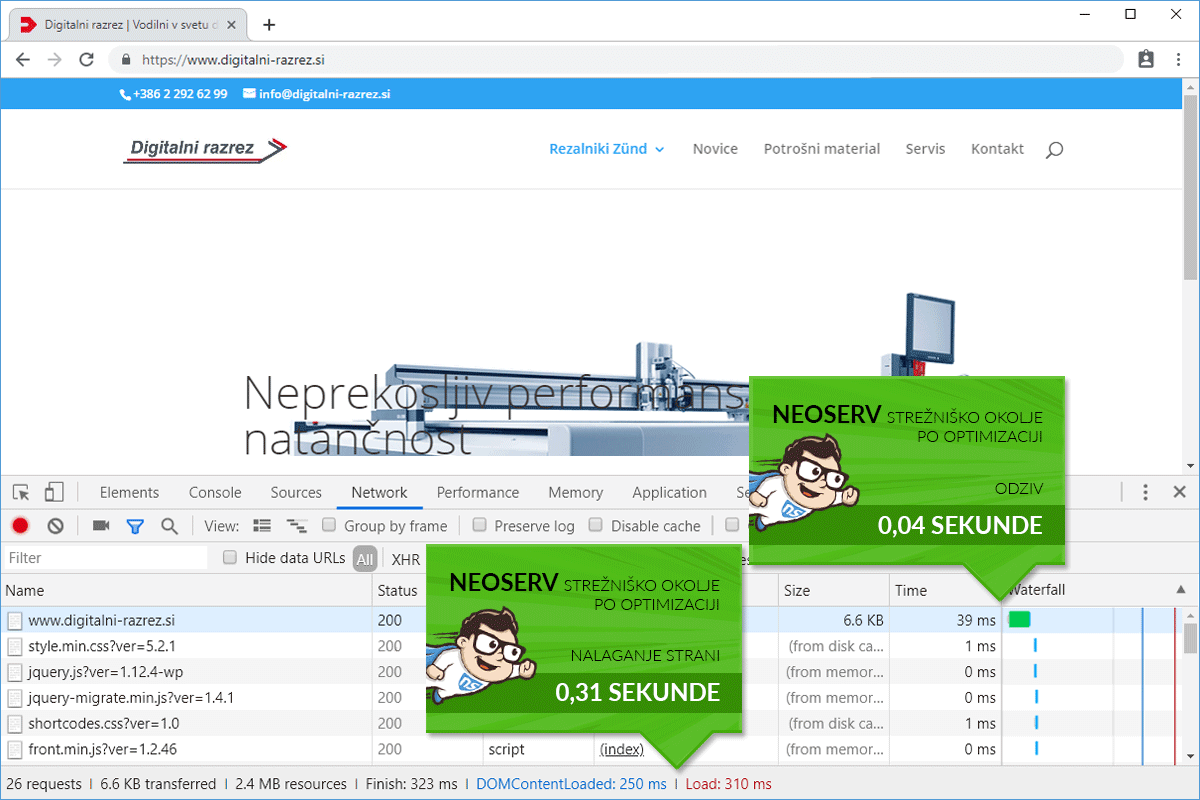The image size is (1200, 800).
Task: Clear the network log
Action: click(56, 526)
